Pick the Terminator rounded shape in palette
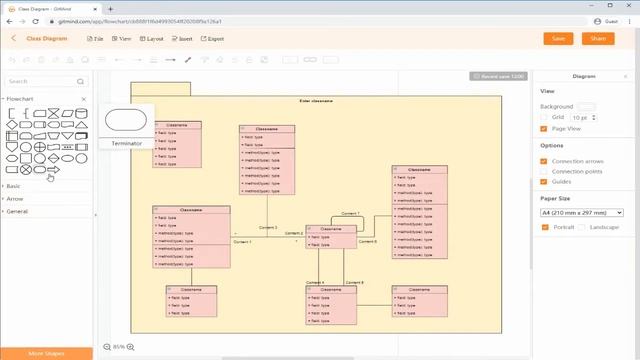640x360 pixels. click(x=40, y=169)
